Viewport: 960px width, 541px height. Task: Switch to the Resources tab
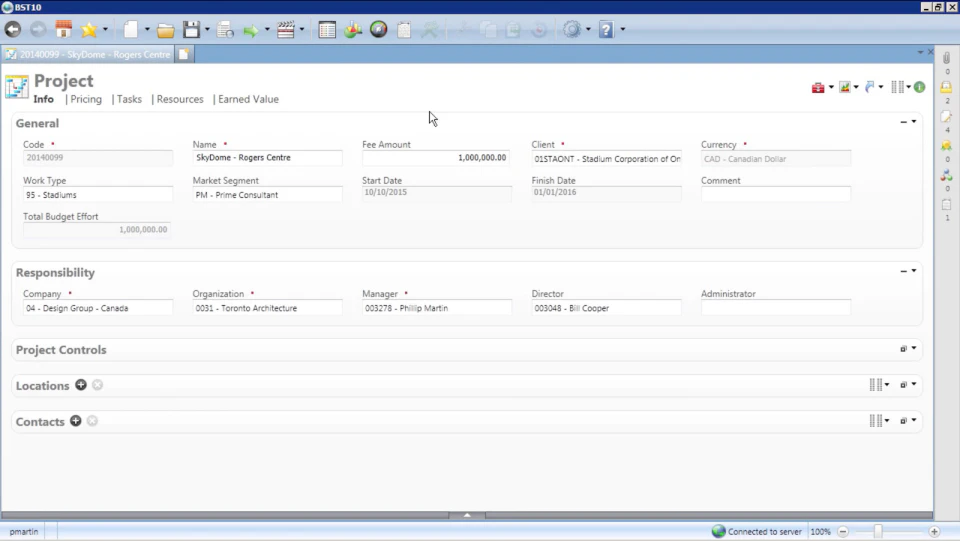click(180, 99)
